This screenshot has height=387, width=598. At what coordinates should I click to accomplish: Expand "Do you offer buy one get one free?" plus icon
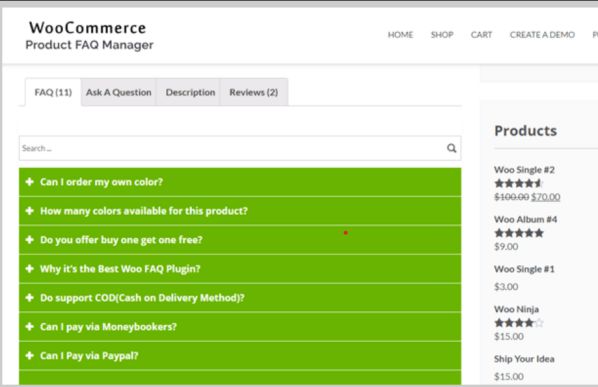pos(29,240)
